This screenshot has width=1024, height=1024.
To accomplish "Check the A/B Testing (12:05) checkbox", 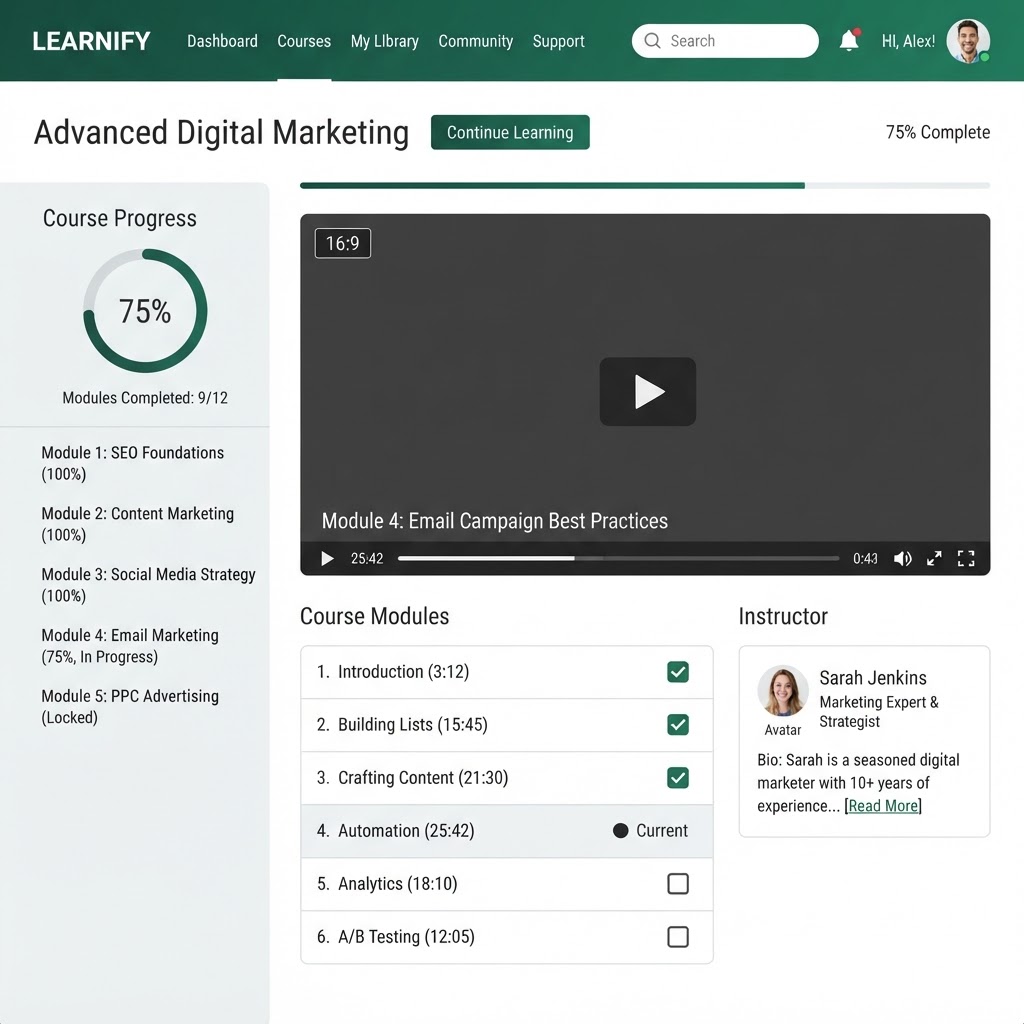I will (678, 936).
